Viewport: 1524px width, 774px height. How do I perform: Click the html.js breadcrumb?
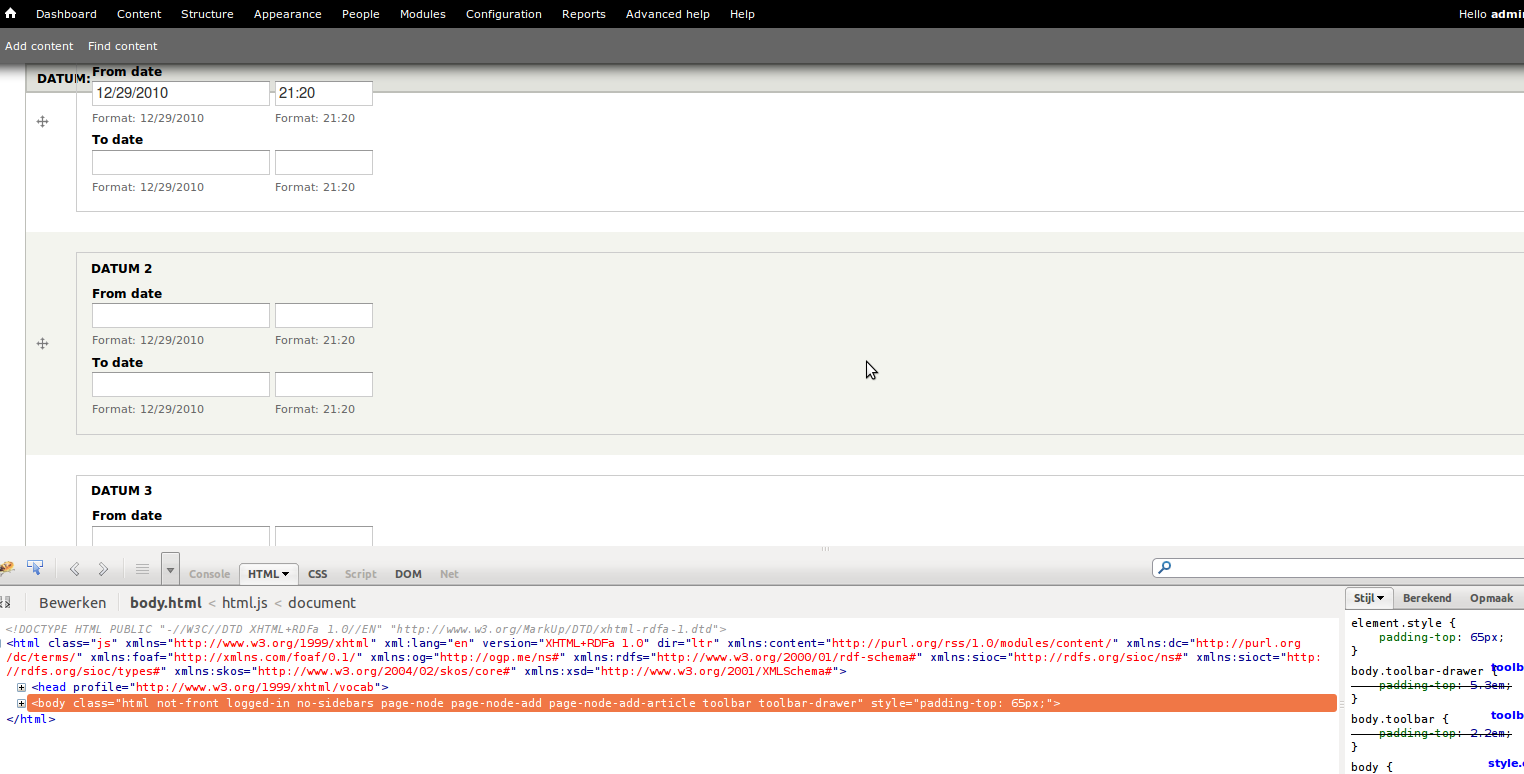click(244, 603)
